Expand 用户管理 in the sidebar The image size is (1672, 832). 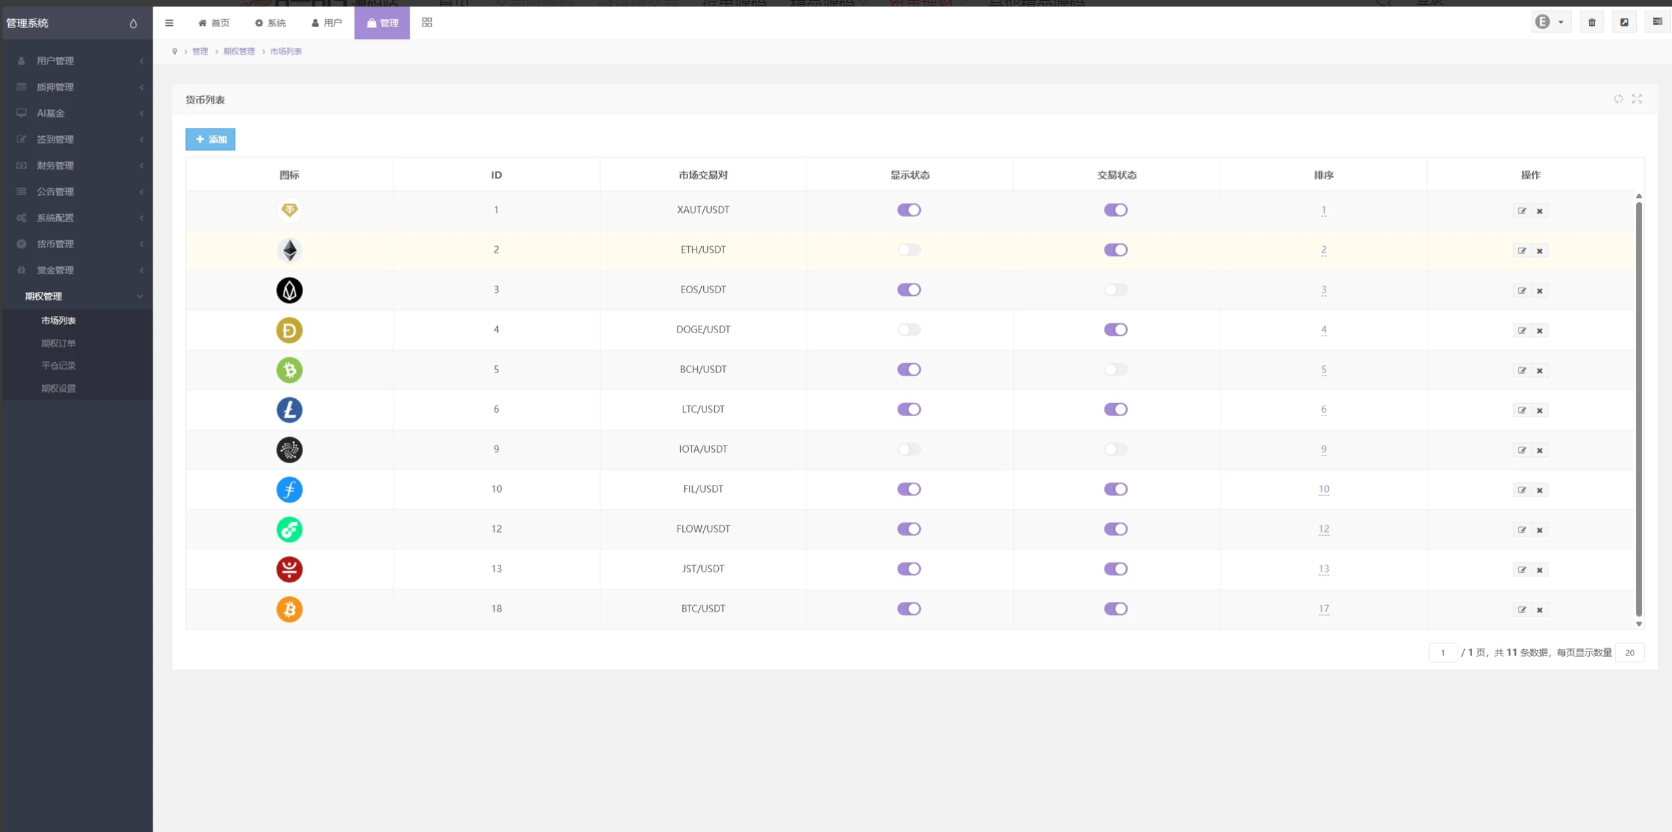tap(56, 61)
